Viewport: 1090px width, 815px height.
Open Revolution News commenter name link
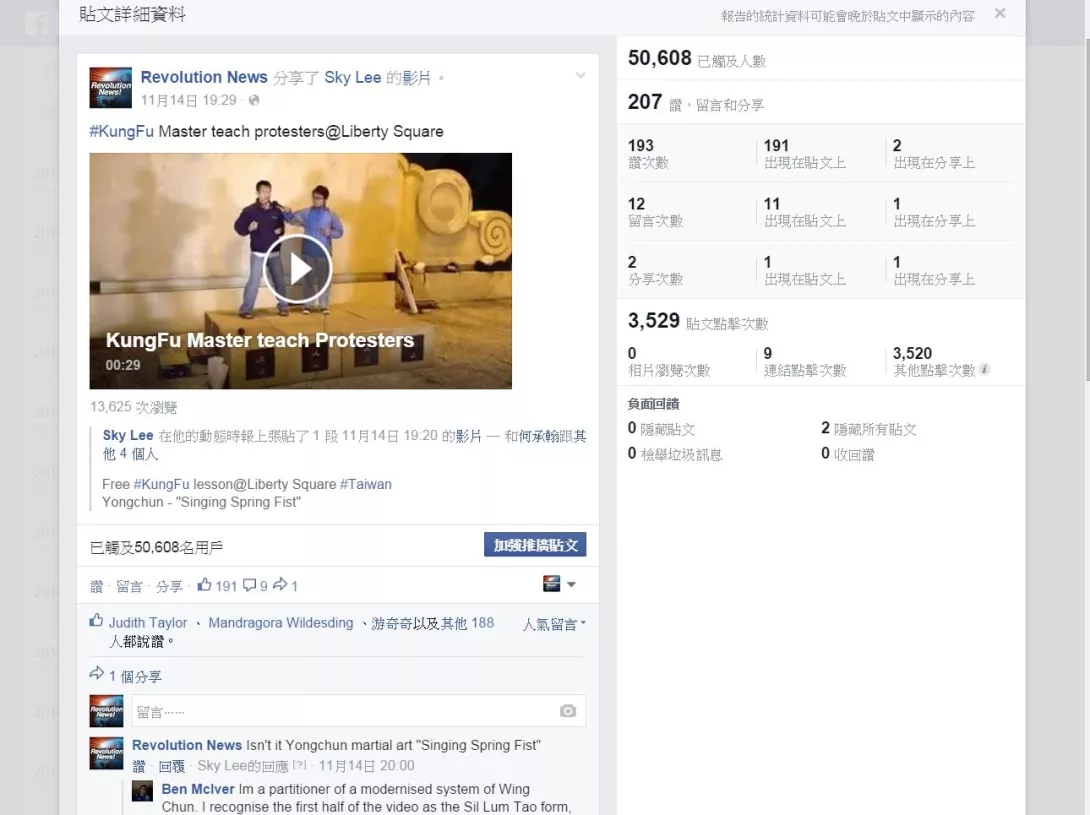[187, 745]
